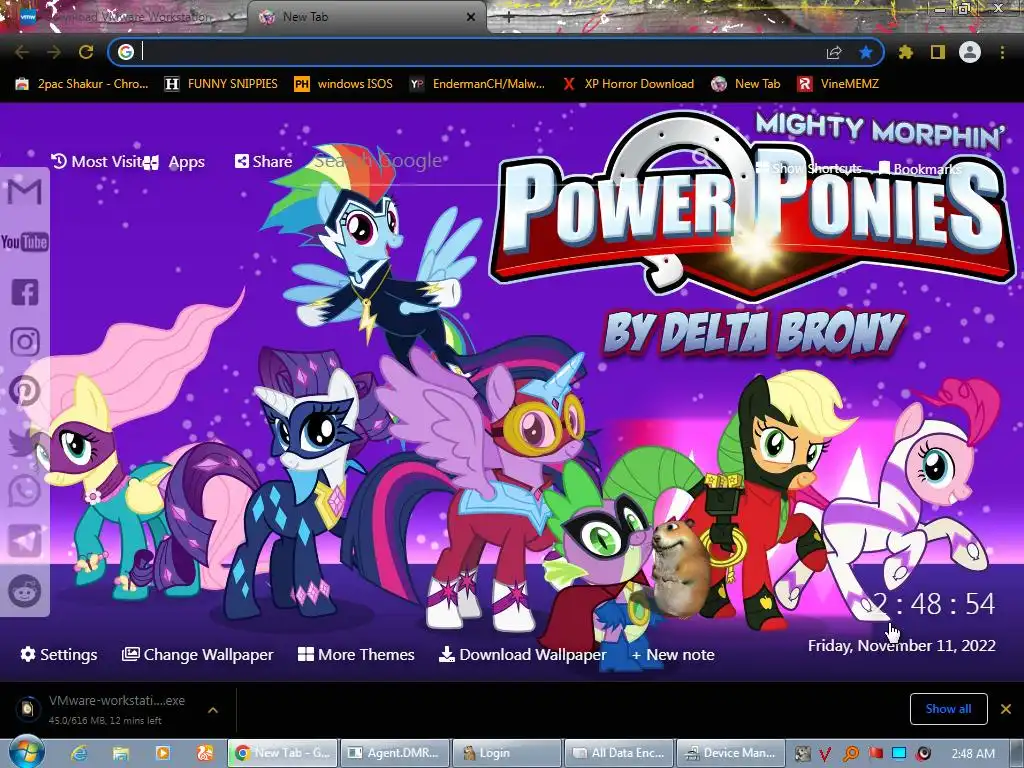This screenshot has width=1024, height=768.
Task: Open Most Visited list
Action: pyautogui.click(x=97, y=161)
